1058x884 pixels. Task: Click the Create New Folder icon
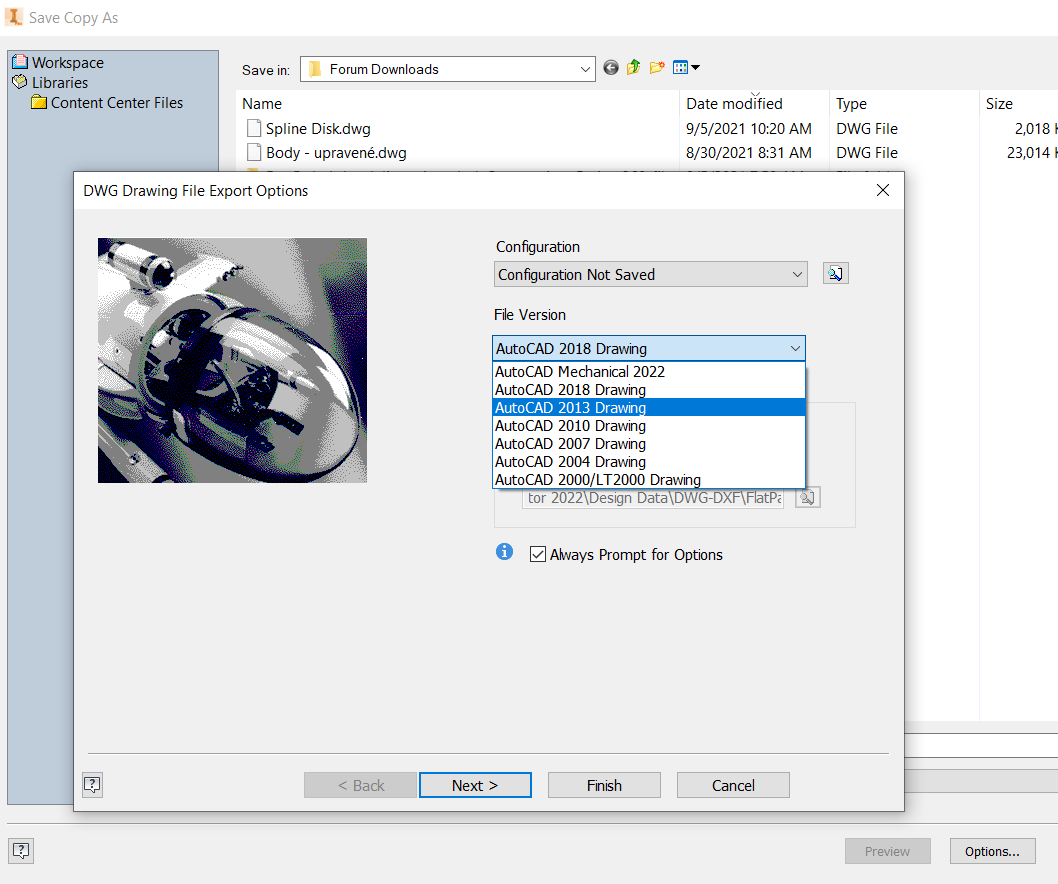(658, 68)
